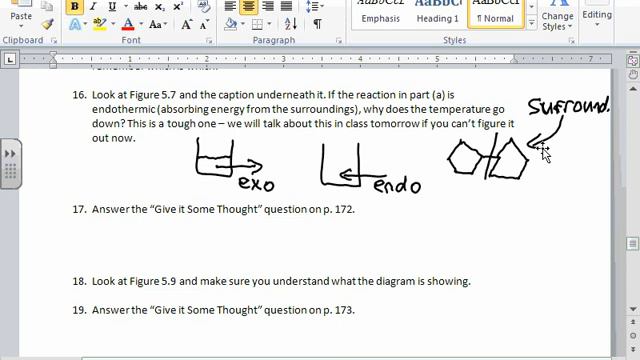Align text right
The width and height of the screenshot is (640, 360).
[x=268, y=6]
